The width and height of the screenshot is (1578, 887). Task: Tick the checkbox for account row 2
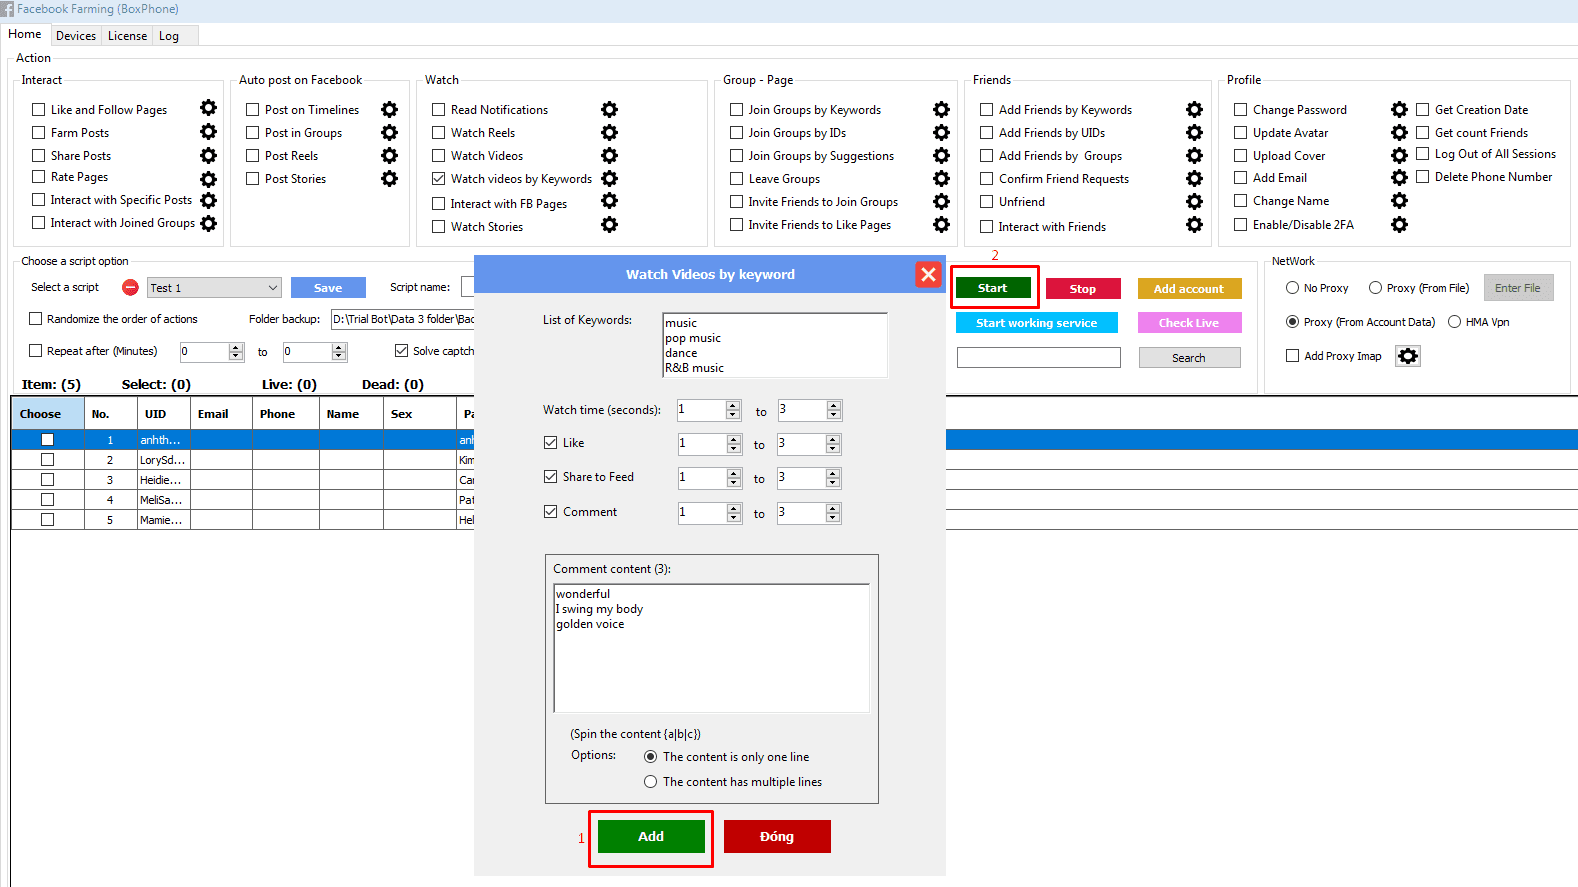tap(47, 460)
